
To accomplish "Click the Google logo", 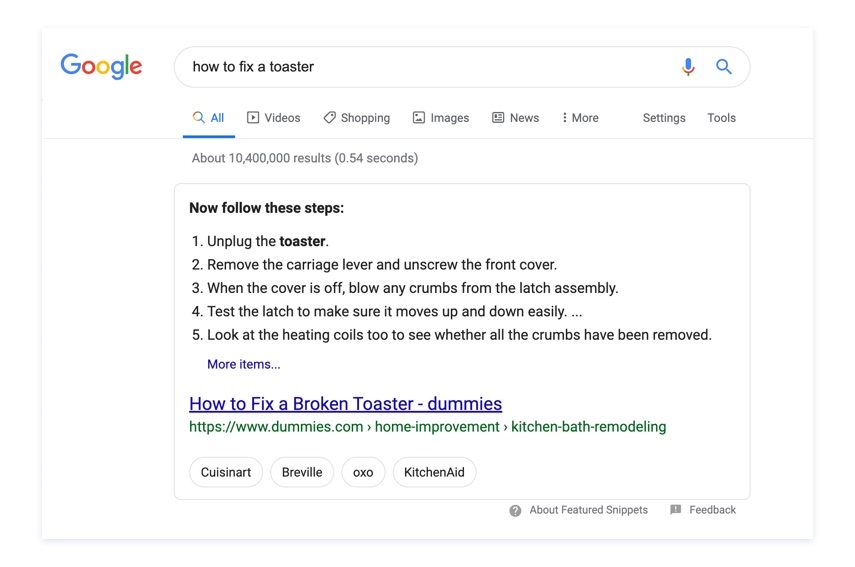I will [x=101, y=66].
